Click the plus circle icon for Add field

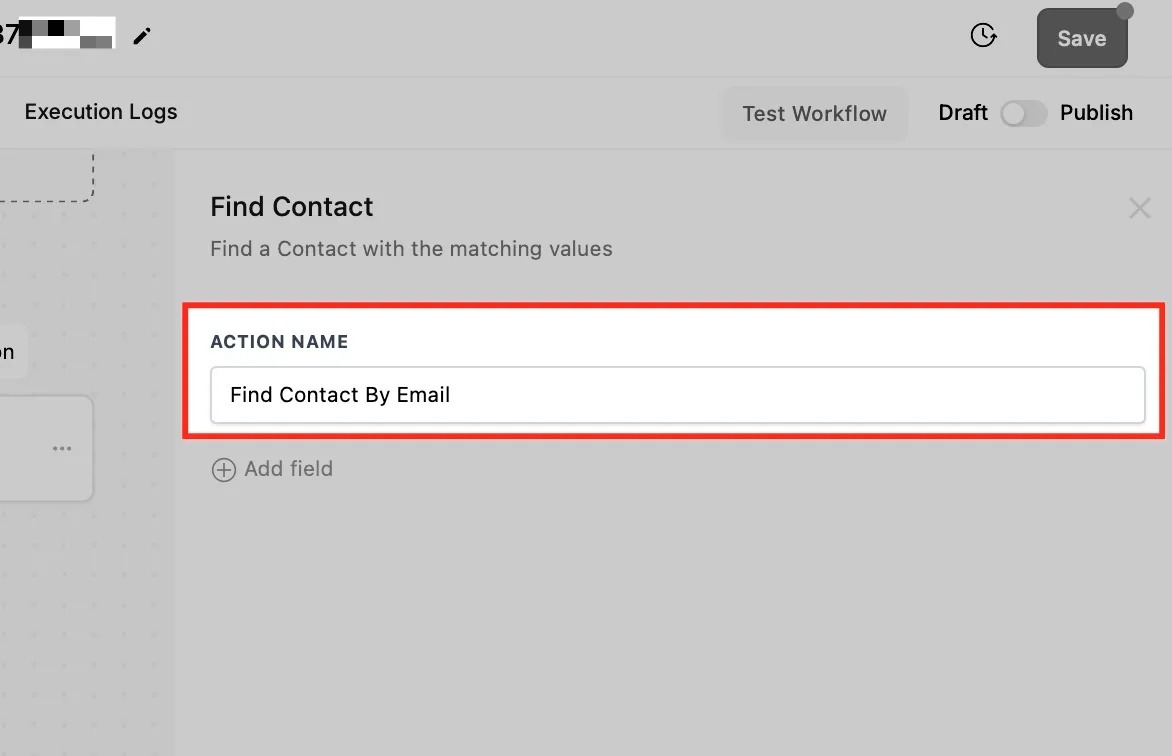pos(223,470)
